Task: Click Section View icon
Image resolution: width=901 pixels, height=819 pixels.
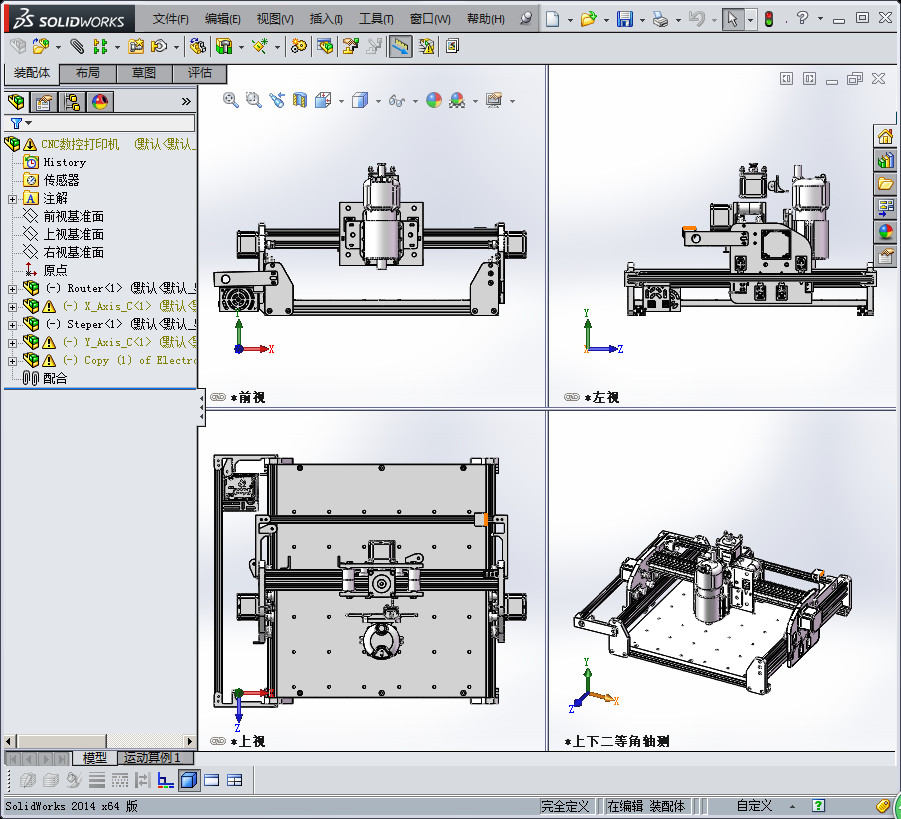Action: (x=300, y=100)
